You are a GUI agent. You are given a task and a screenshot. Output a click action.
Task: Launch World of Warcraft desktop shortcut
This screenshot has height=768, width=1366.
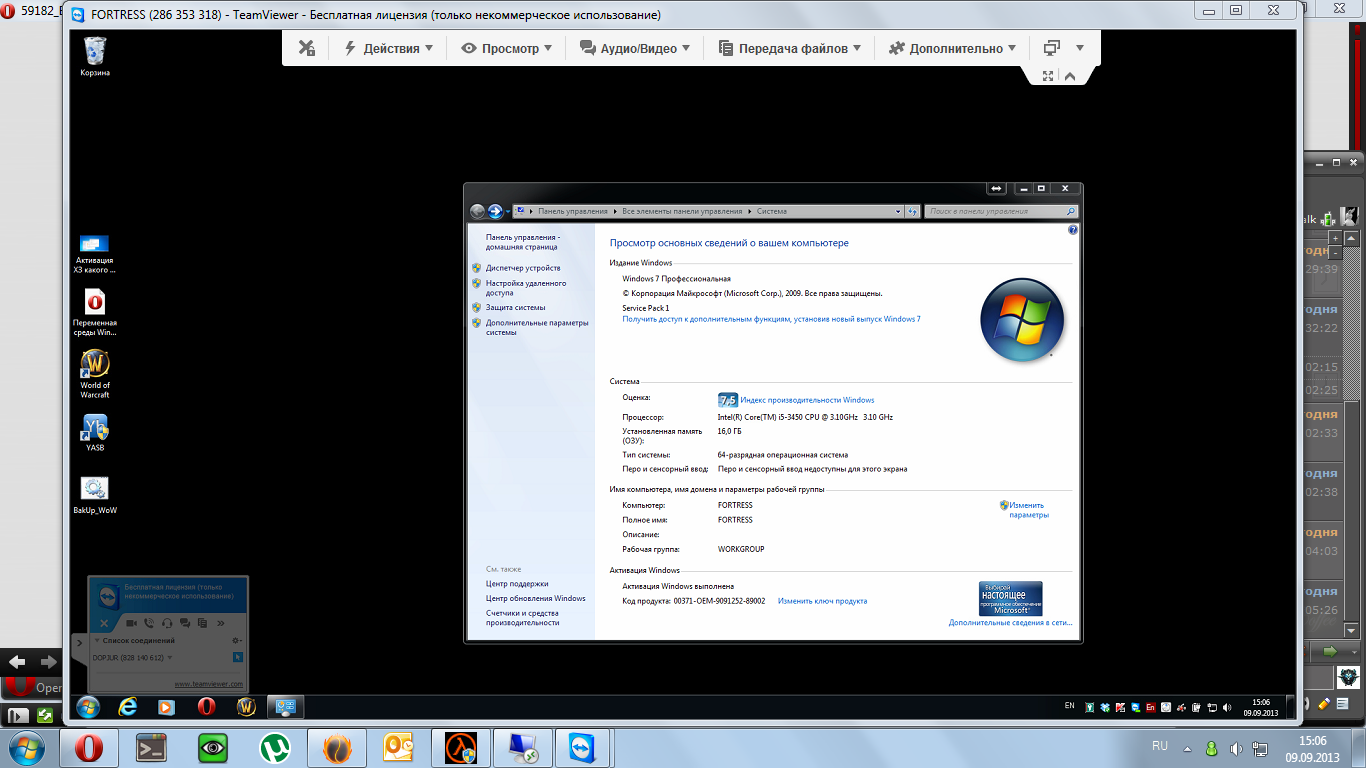coord(95,374)
